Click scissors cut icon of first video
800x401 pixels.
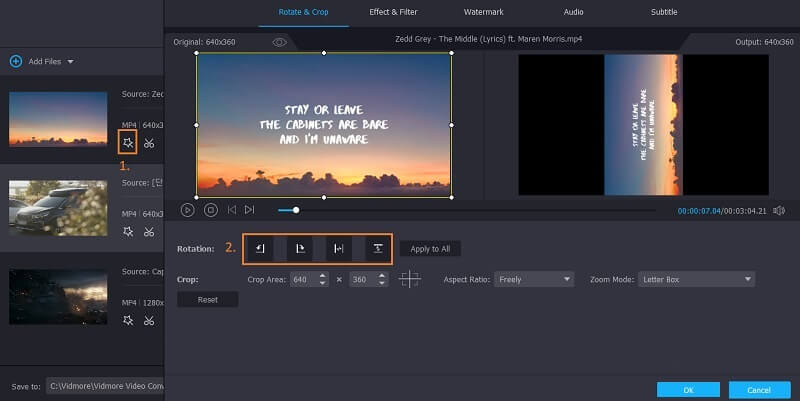(149, 143)
